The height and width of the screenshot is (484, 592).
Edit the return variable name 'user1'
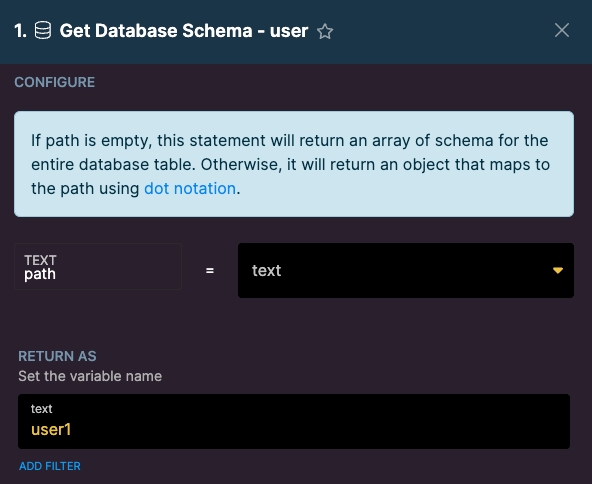294,421
